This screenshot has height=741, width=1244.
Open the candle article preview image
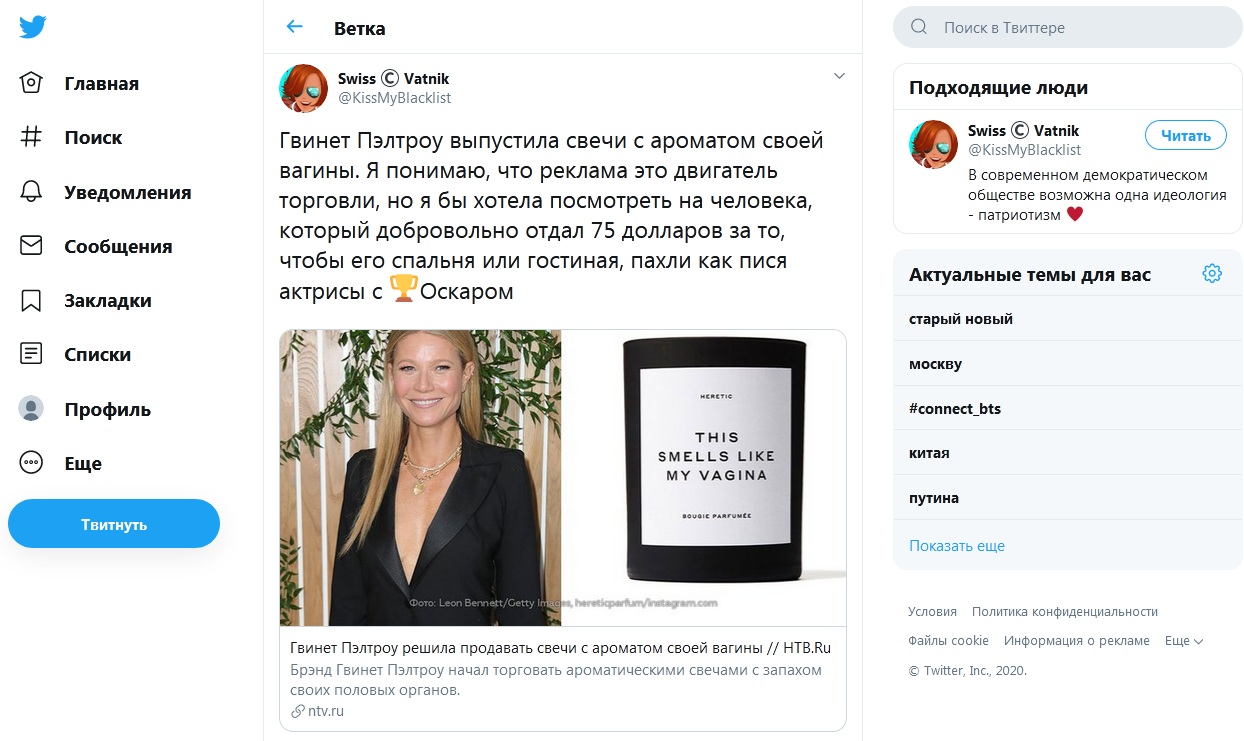[563, 478]
